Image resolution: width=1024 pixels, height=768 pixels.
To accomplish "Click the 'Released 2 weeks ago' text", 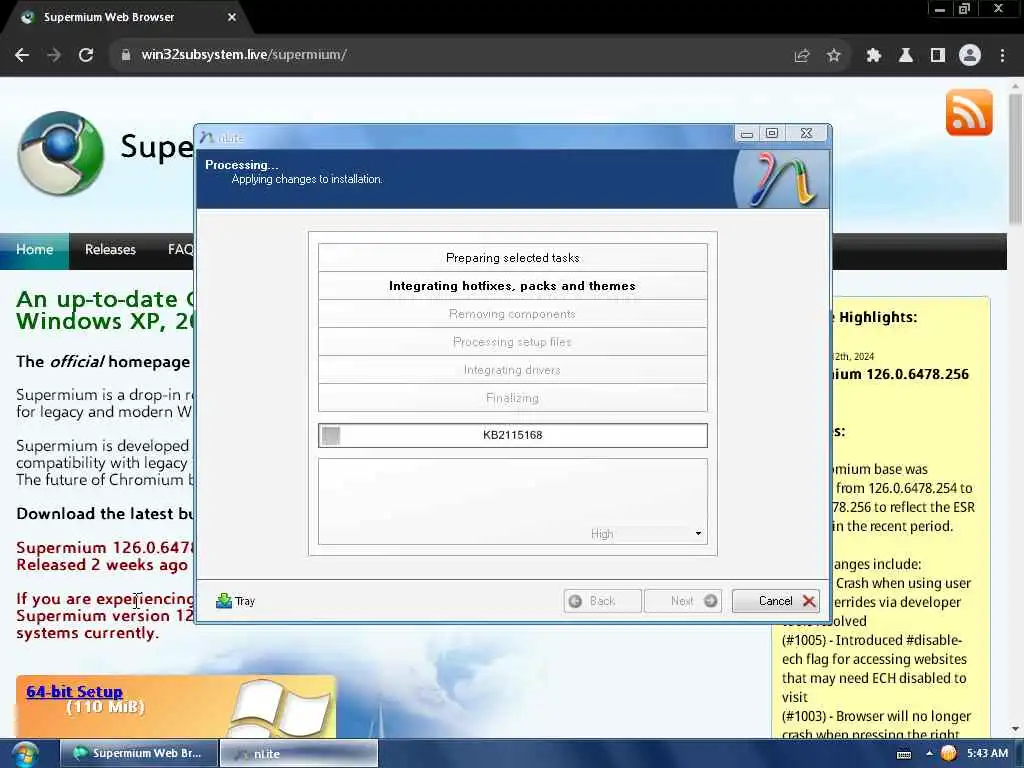I will tap(102, 566).
